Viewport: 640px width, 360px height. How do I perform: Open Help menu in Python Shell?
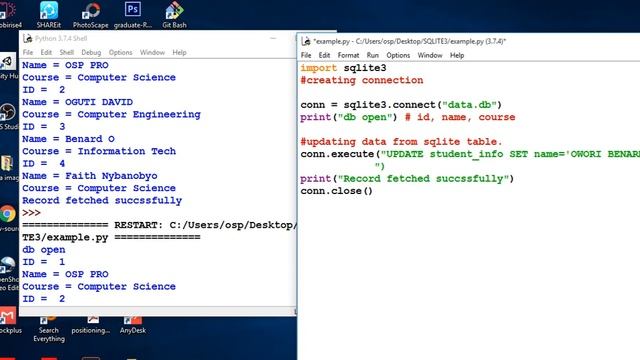(179, 52)
